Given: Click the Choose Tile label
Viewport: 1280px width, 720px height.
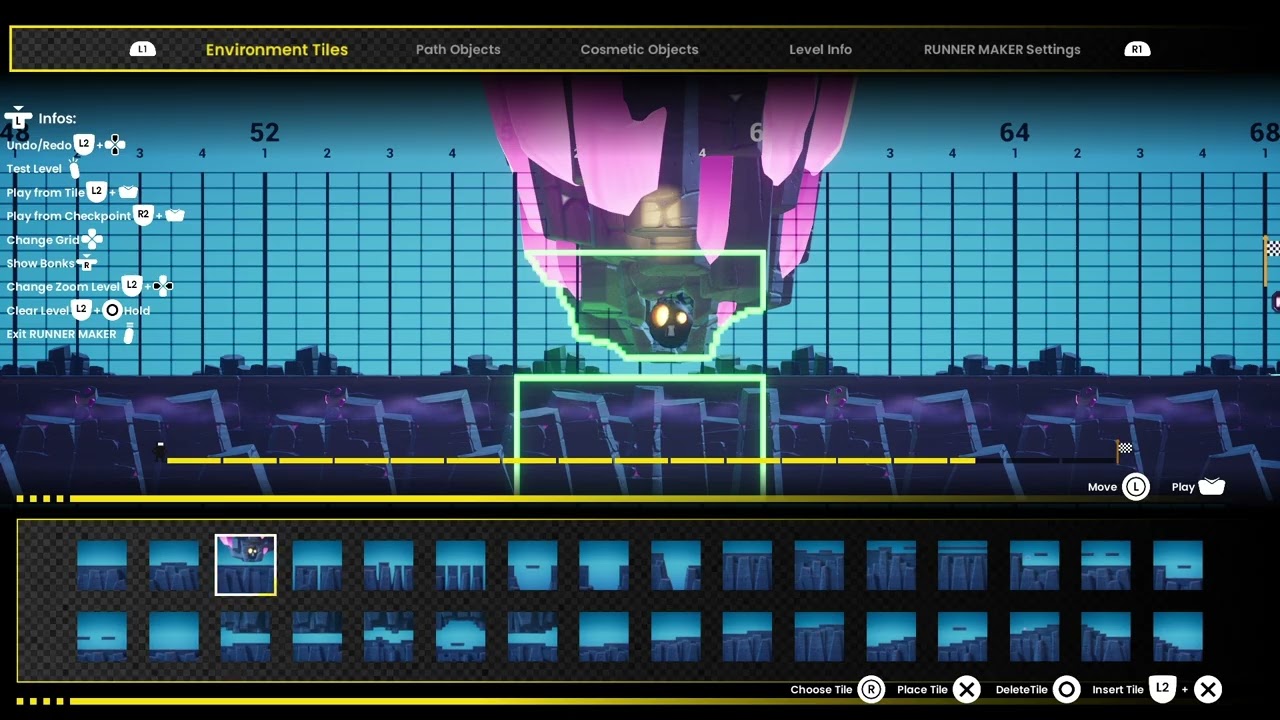Looking at the screenshot, I should click(821, 690).
